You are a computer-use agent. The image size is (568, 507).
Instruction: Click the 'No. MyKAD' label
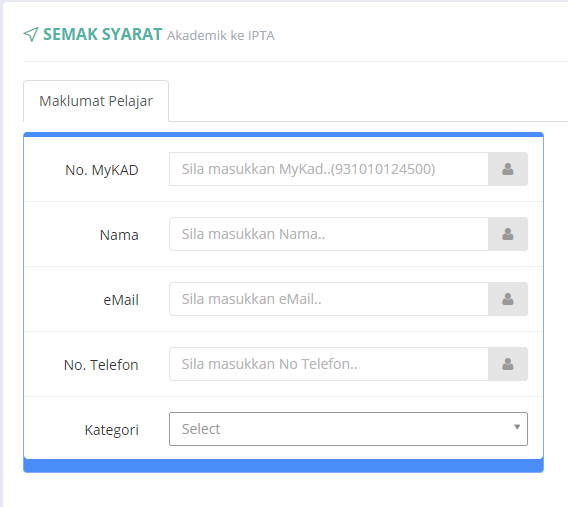tap(102, 170)
